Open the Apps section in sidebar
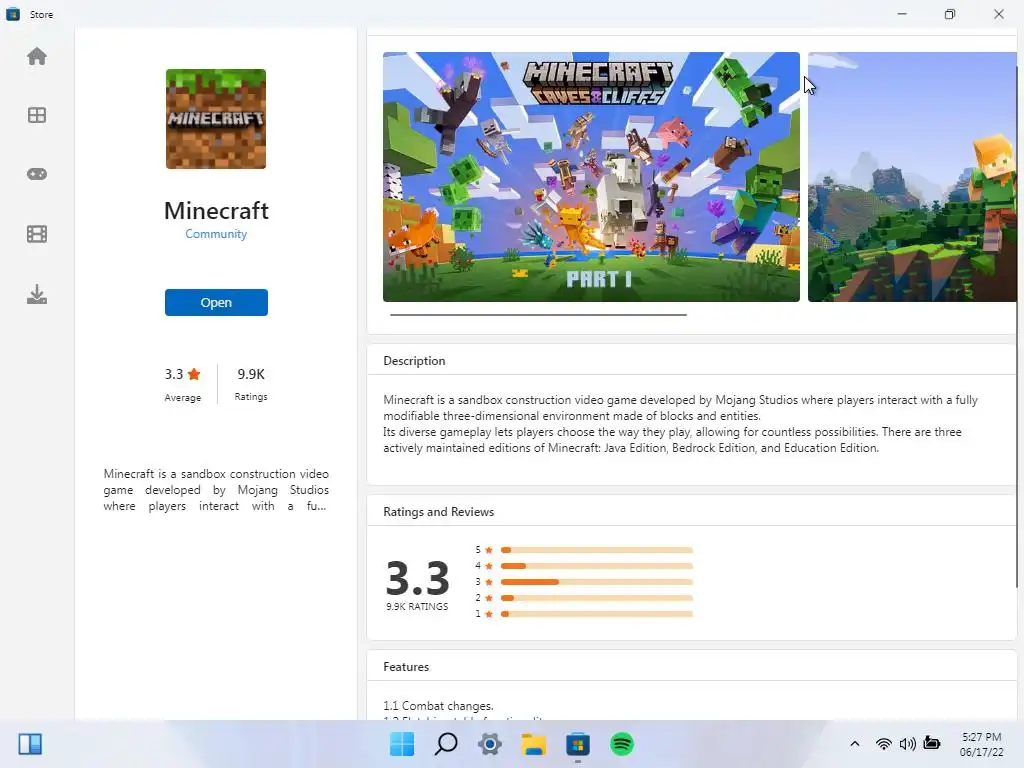 pos(37,116)
